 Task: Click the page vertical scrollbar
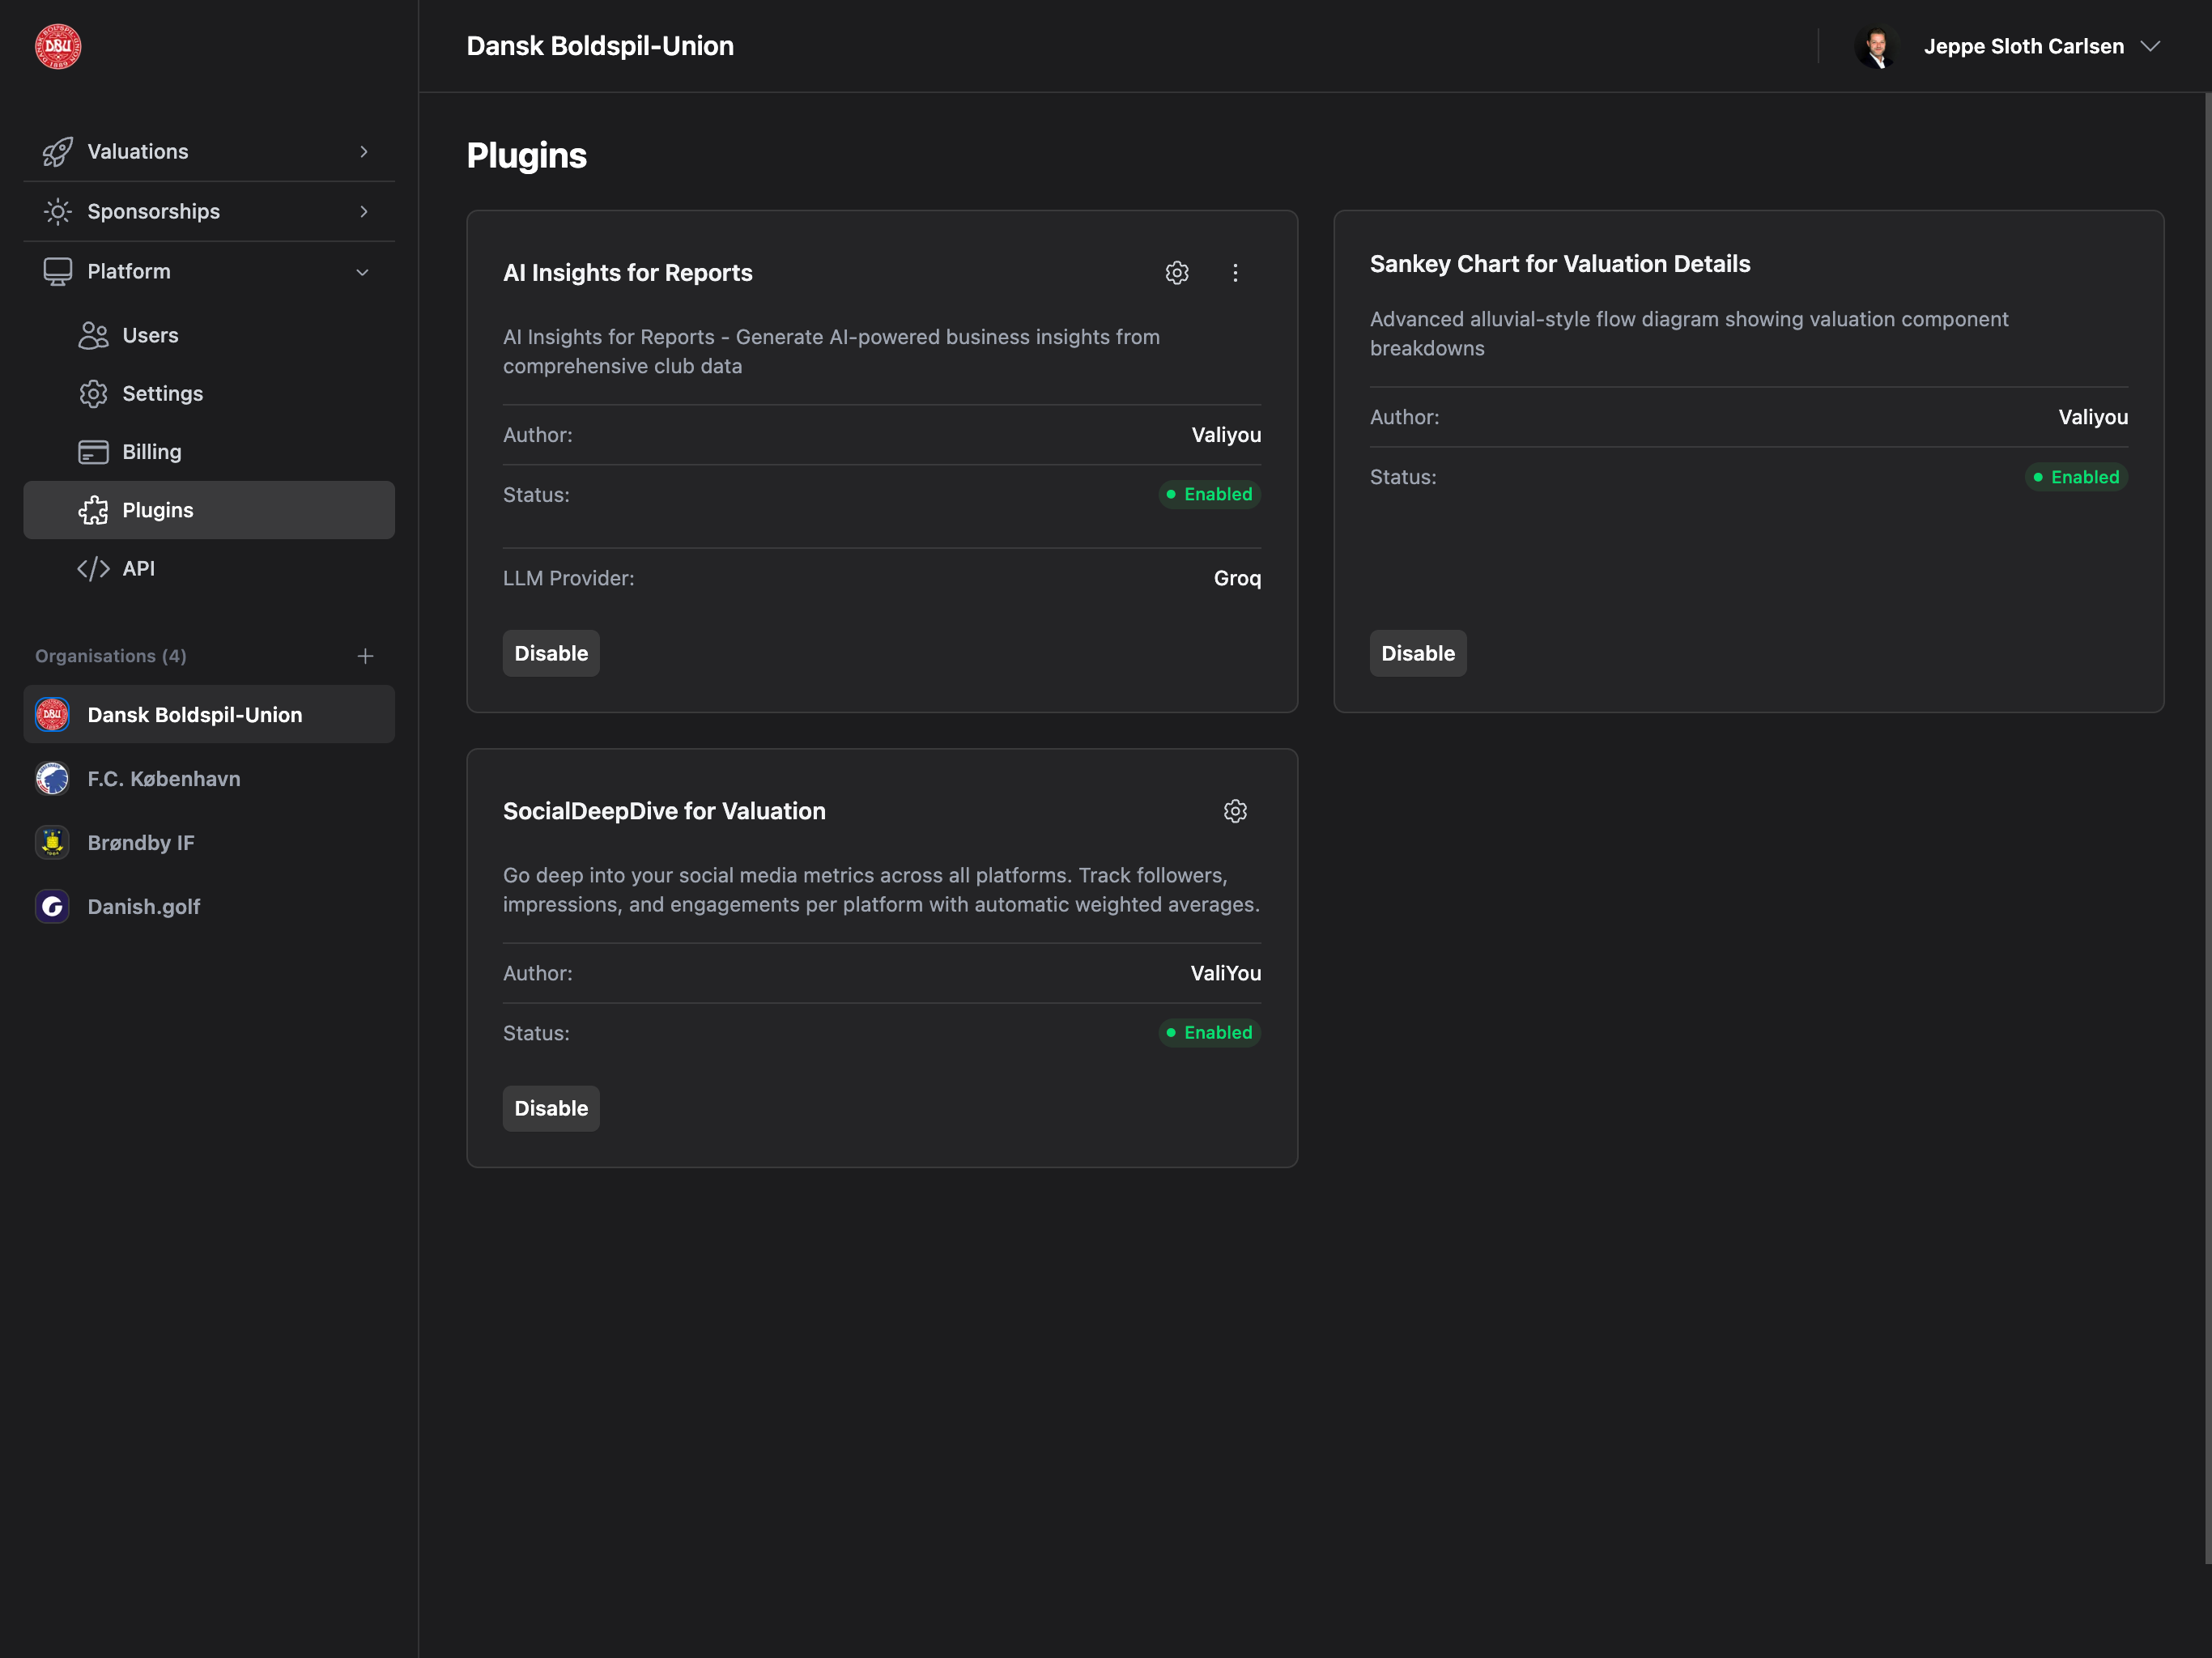click(x=2206, y=828)
